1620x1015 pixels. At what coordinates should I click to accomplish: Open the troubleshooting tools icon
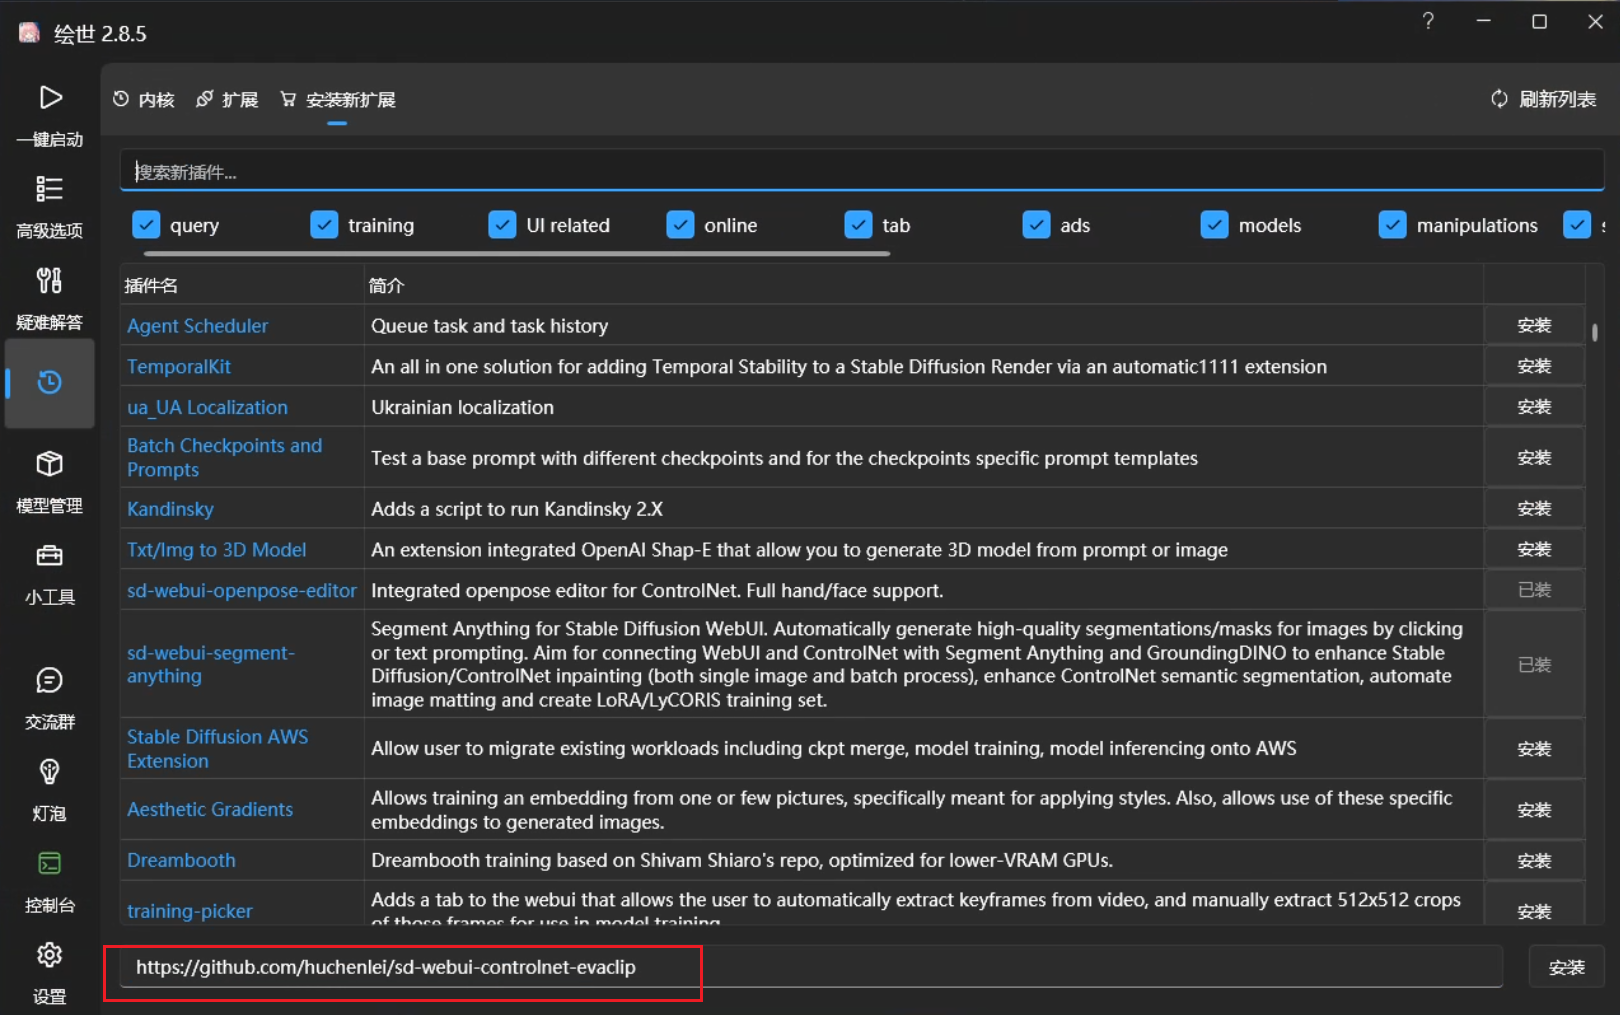[x=49, y=280]
